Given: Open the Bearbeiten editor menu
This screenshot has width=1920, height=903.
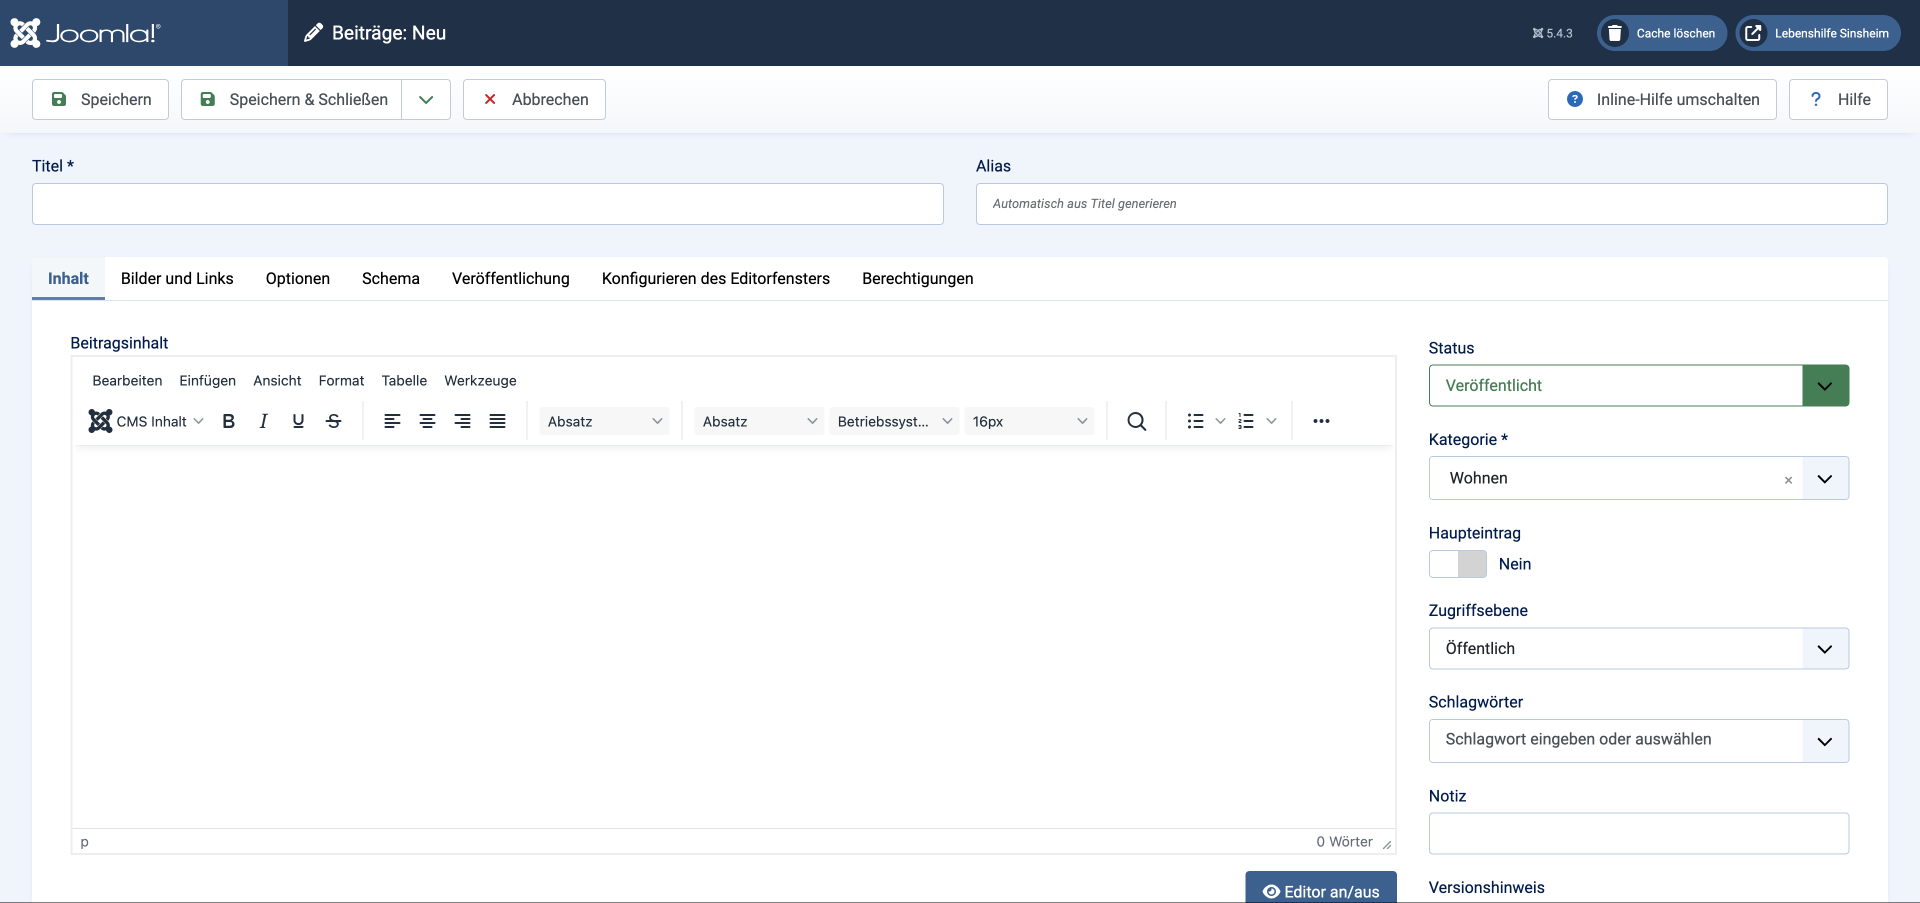Looking at the screenshot, I should (127, 380).
